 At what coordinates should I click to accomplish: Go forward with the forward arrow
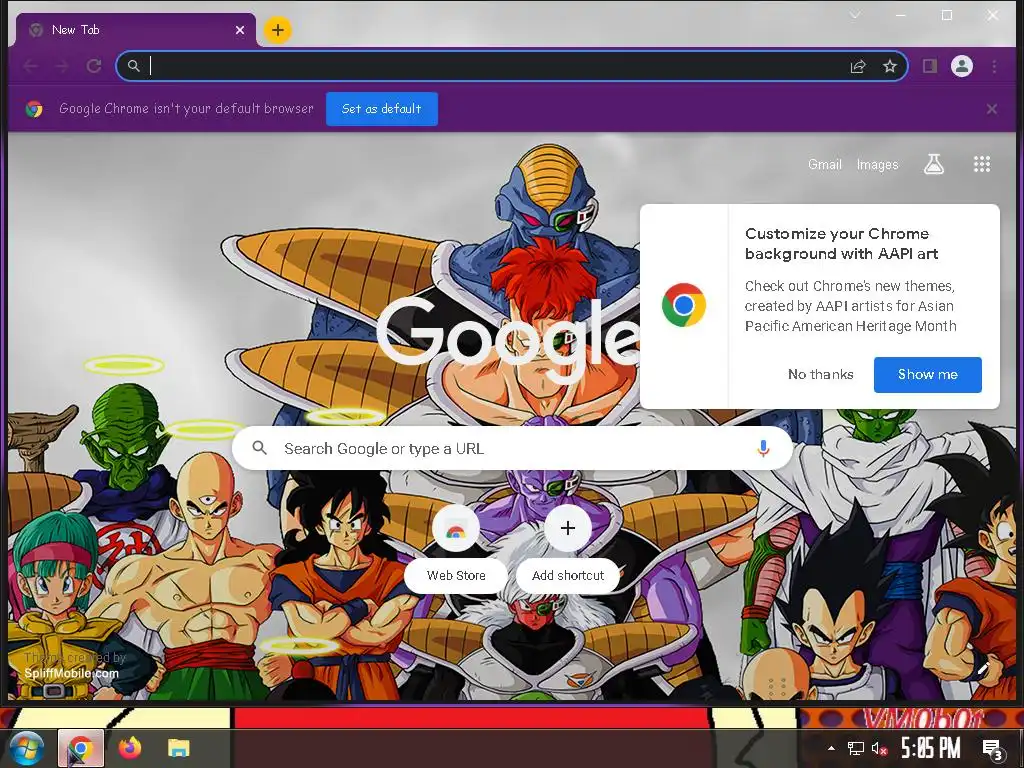[62, 66]
